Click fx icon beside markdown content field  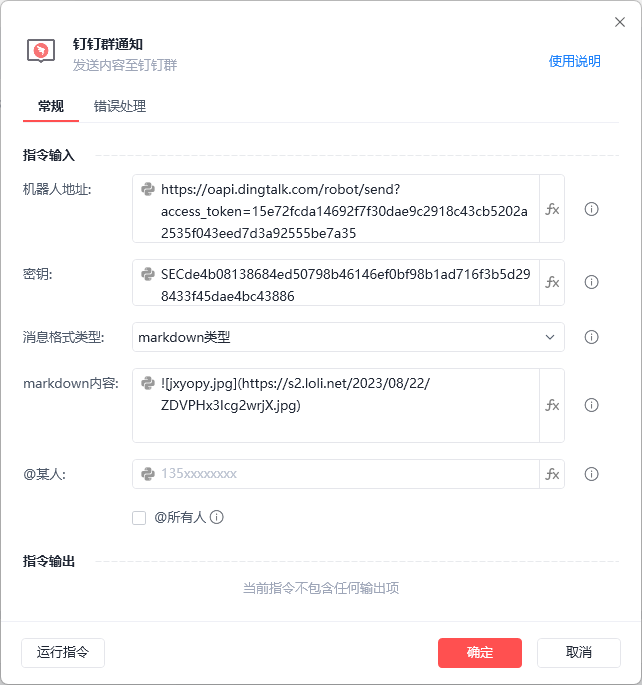pyautogui.click(x=552, y=405)
